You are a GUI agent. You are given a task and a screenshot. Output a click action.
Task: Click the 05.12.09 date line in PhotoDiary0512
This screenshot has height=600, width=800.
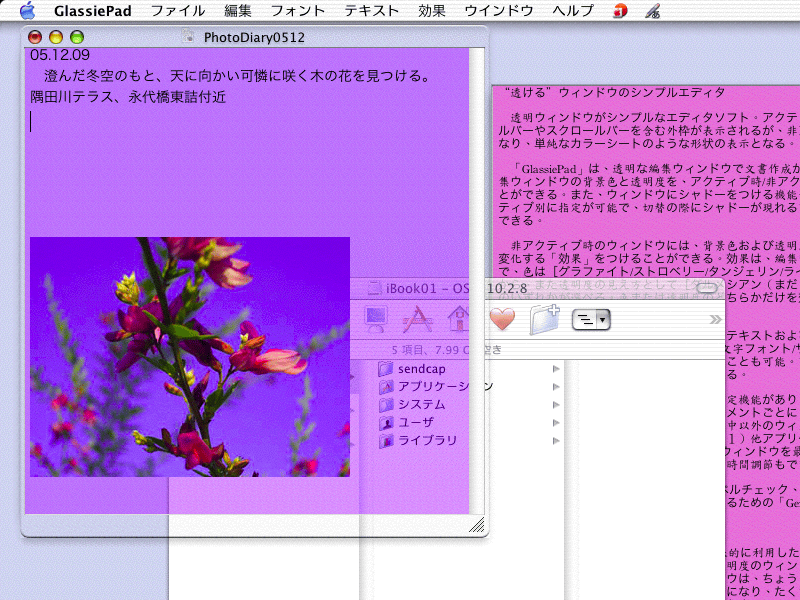[60, 55]
